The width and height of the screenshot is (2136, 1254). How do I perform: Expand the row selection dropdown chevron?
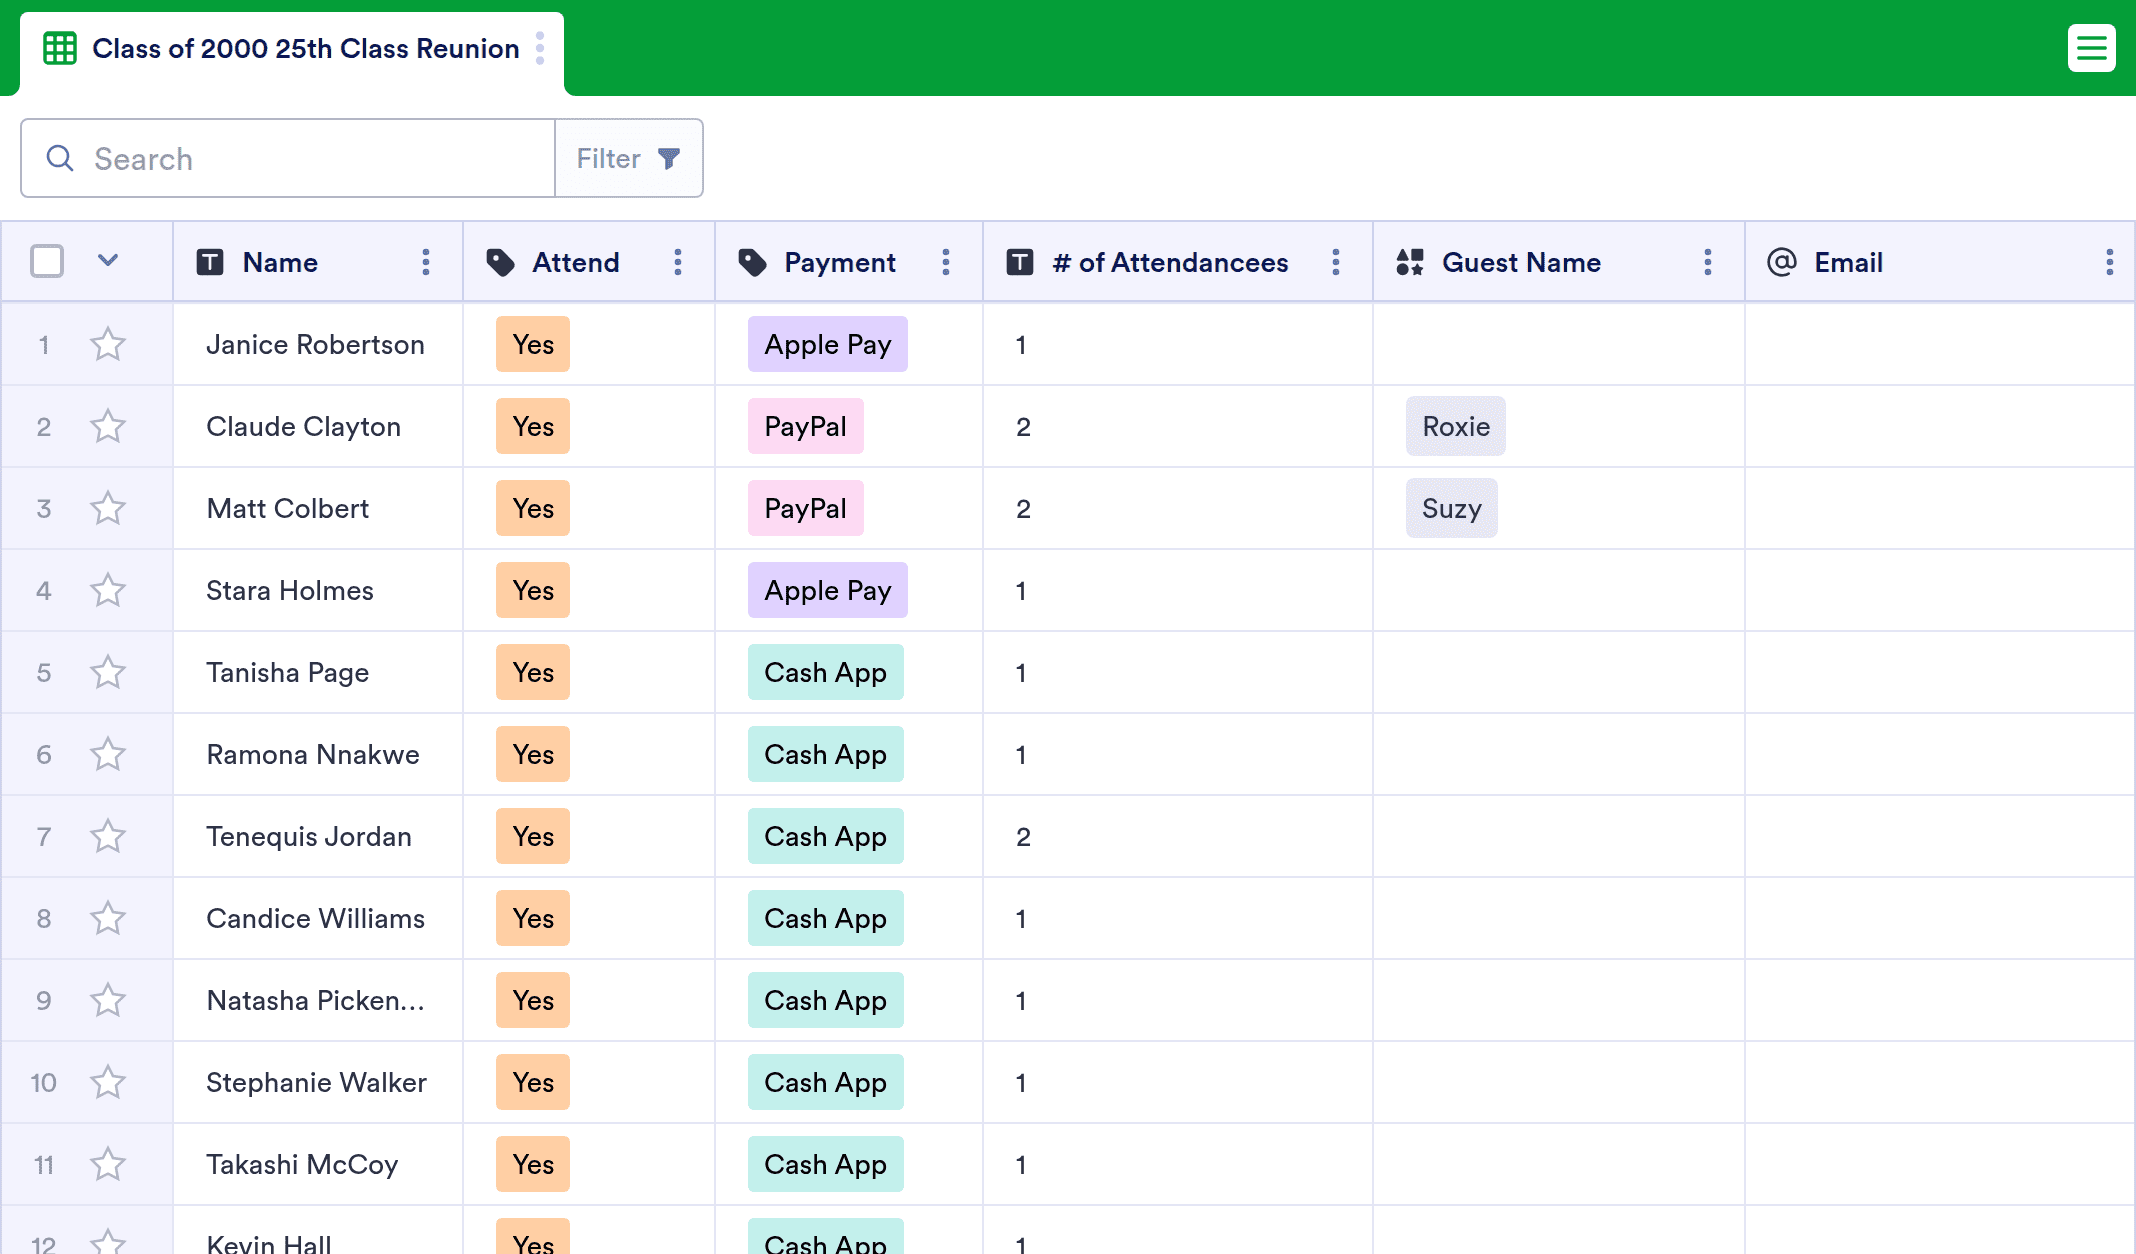[x=108, y=261]
